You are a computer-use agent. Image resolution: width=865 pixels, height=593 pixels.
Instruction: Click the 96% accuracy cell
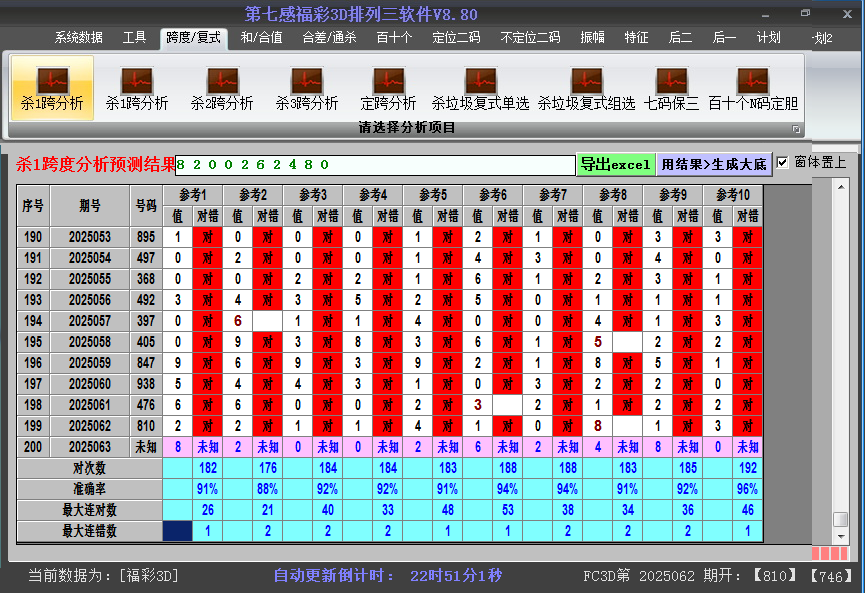tap(747, 489)
